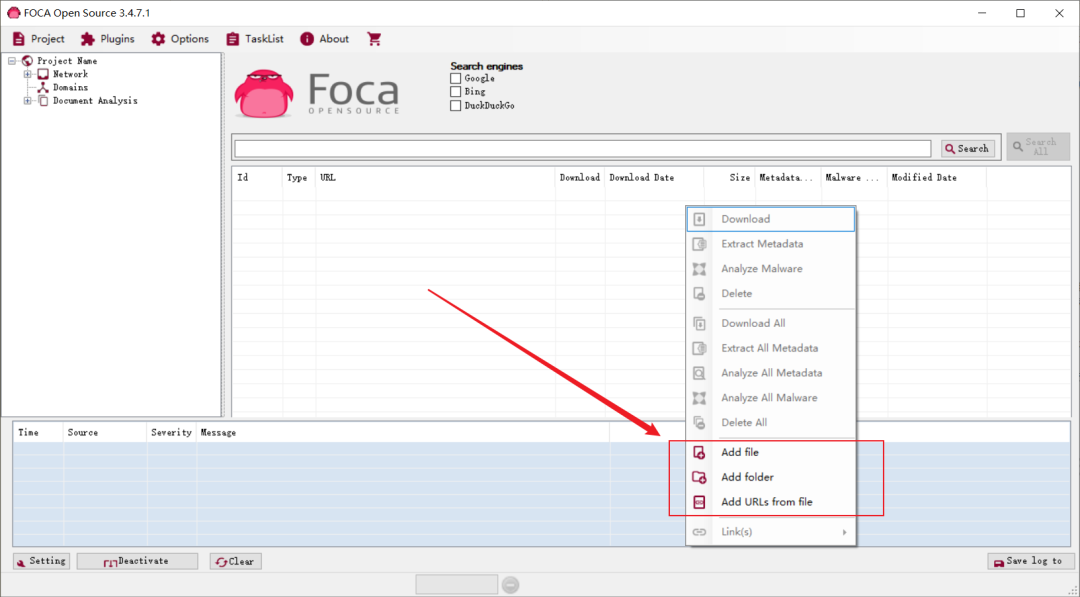Image resolution: width=1080 pixels, height=597 pixels.
Task: Open the Link(s) submenu arrow
Action: (x=844, y=532)
